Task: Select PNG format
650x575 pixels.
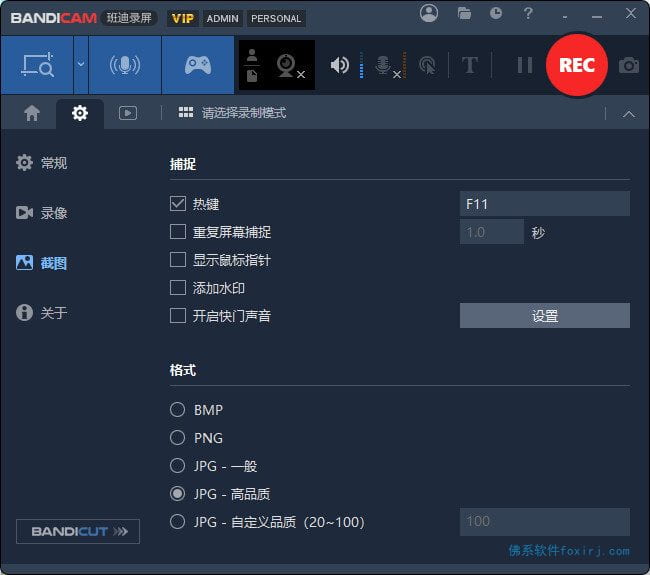Action: pos(177,438)
